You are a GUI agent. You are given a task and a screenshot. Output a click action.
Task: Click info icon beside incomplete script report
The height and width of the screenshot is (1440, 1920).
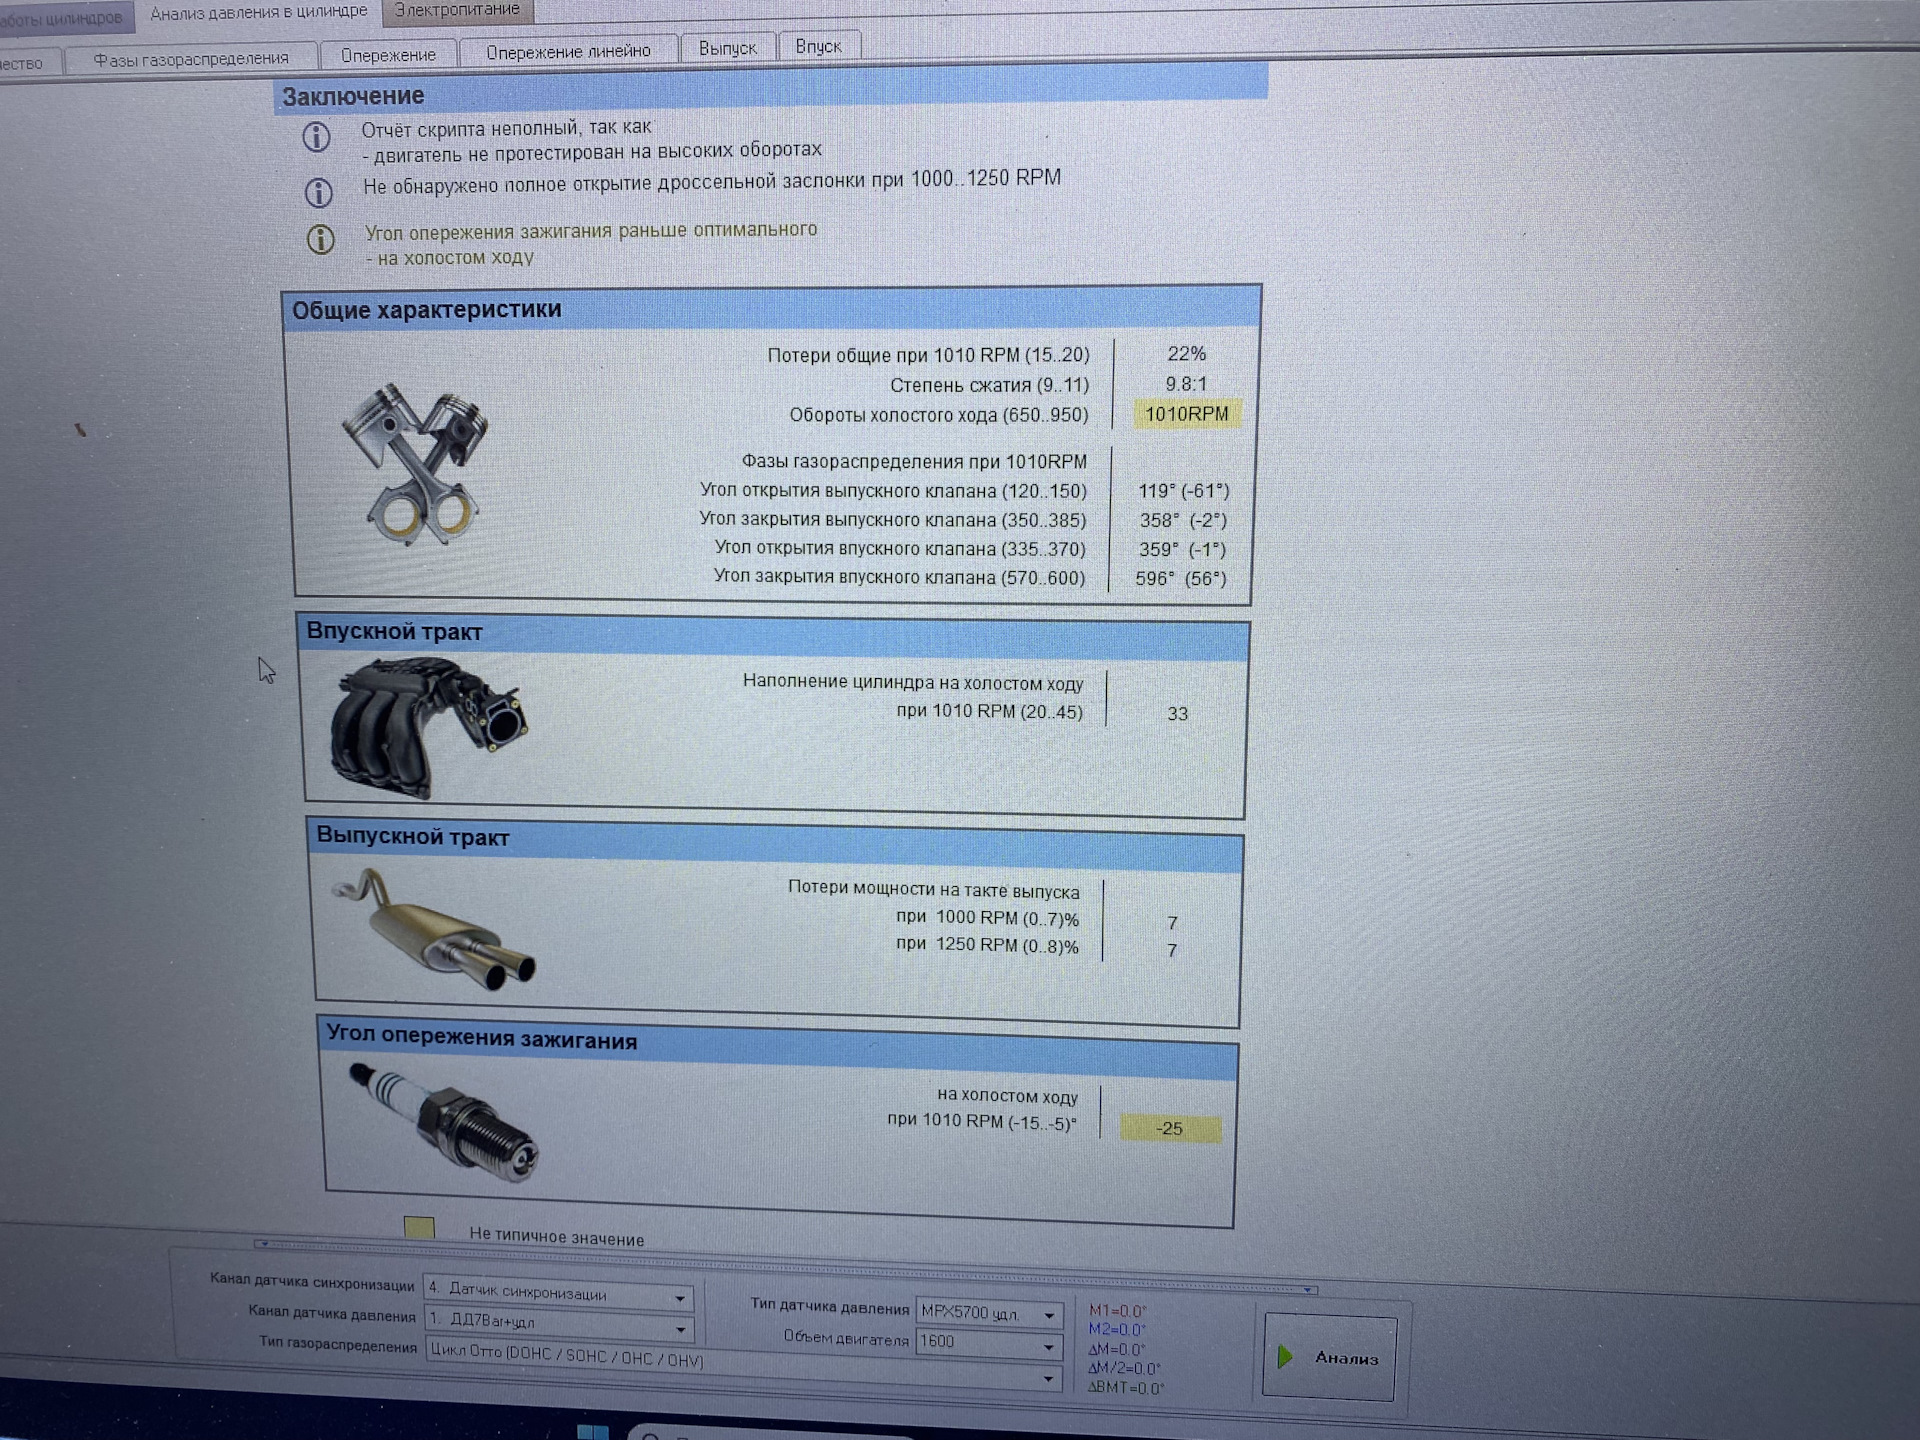[x=316, y=137]
